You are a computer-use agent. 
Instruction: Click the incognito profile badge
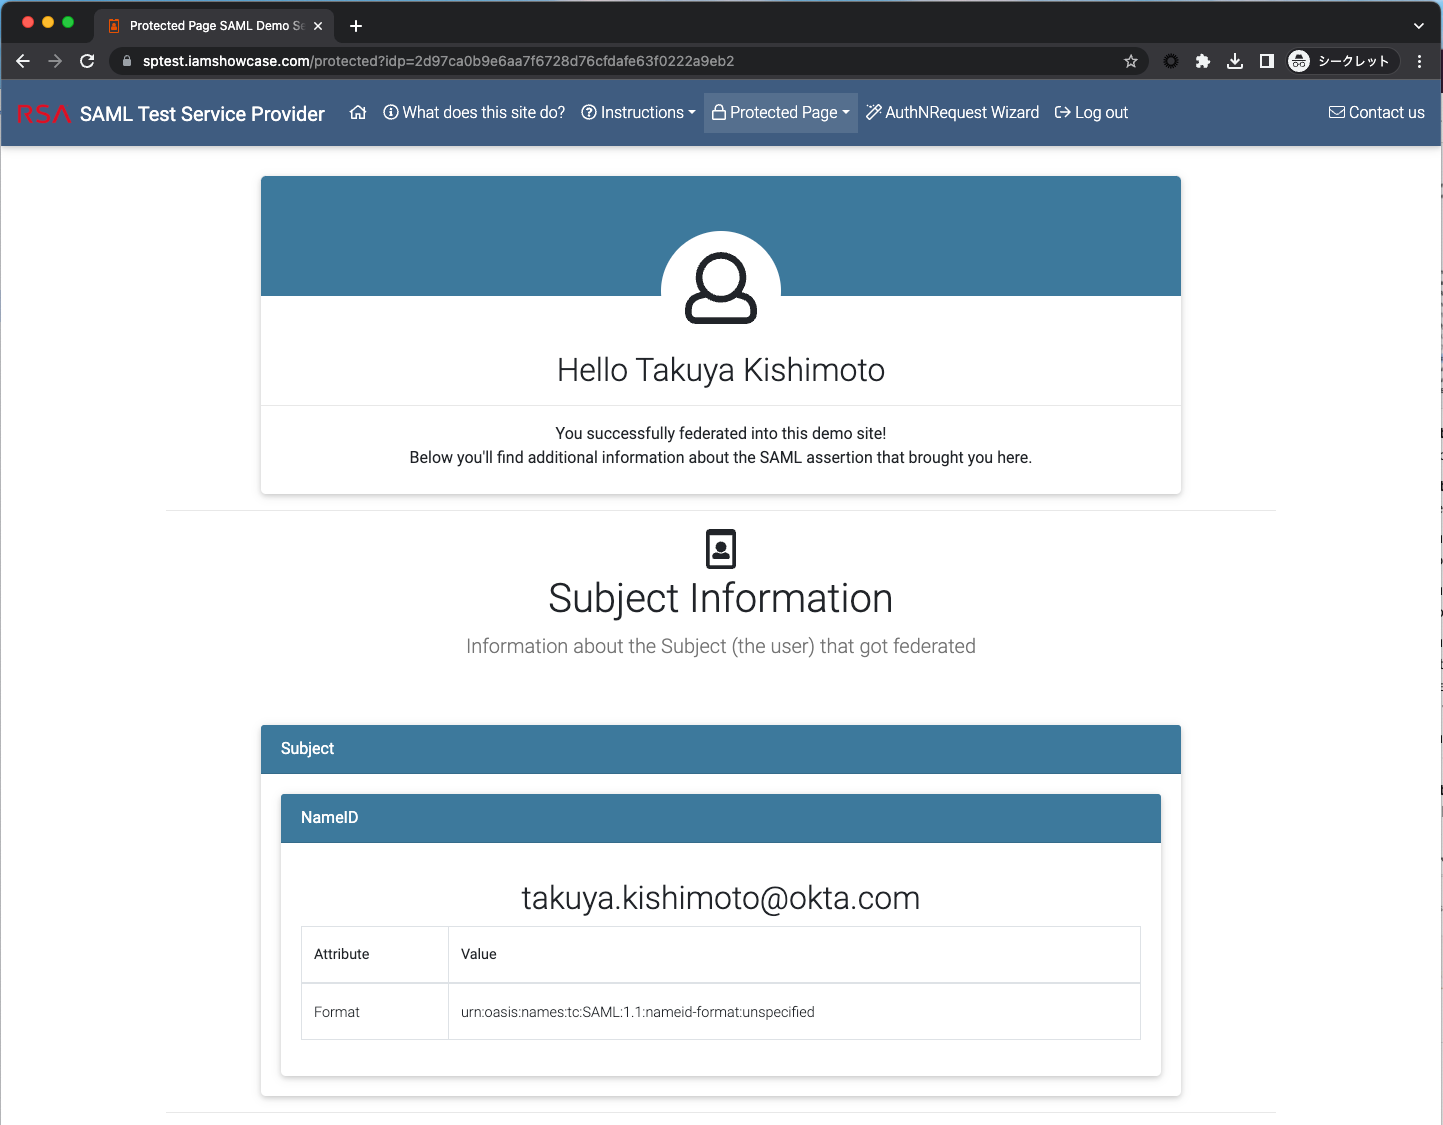pyautogui.click(x=1339, y=61)
